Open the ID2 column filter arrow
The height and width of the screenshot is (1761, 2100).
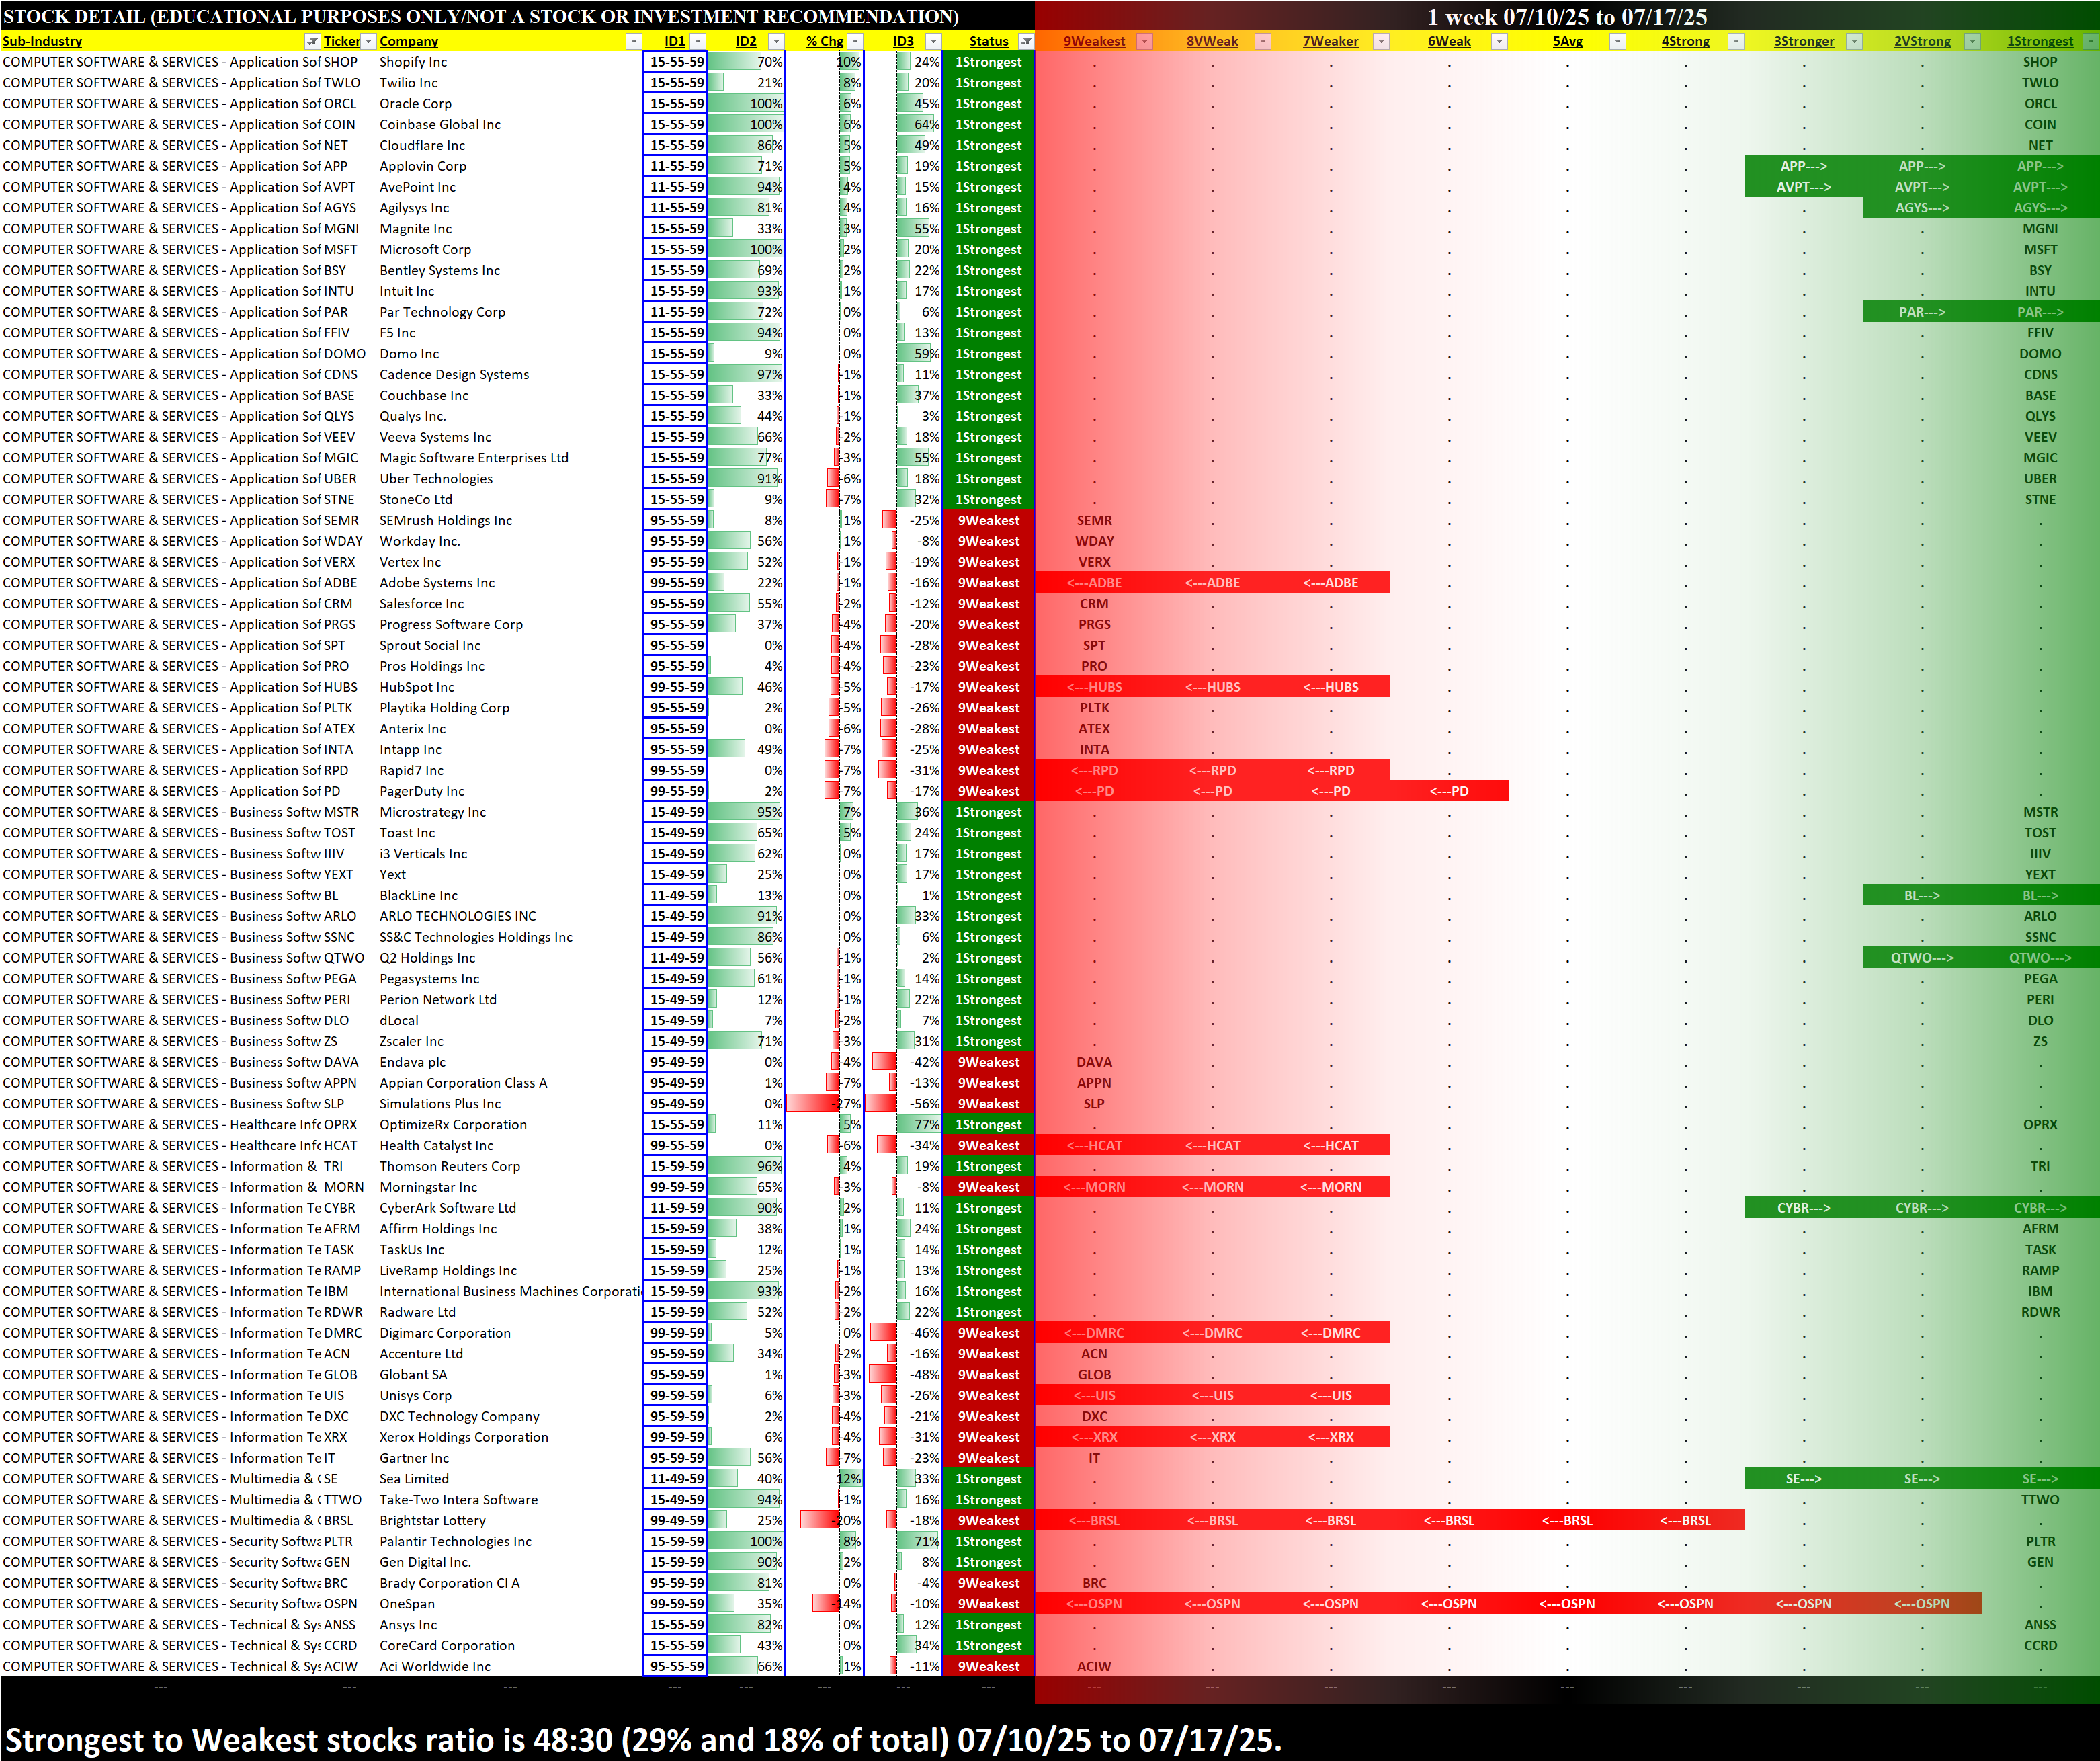point(776,41)
